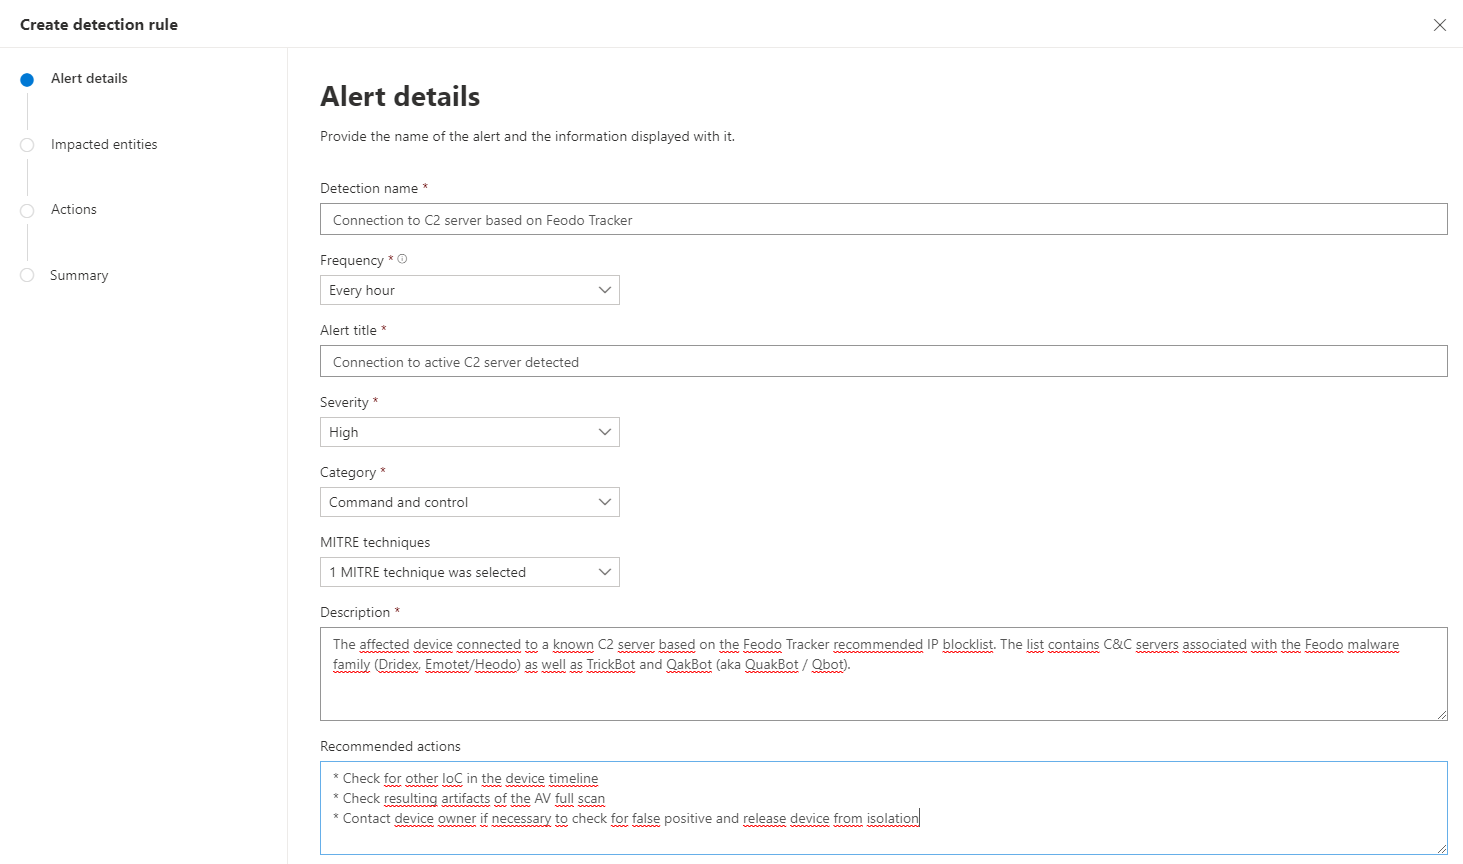Screen dimensions: 1463x864
Task: Open the MITRE techniques selector
Action: (470, 572)
